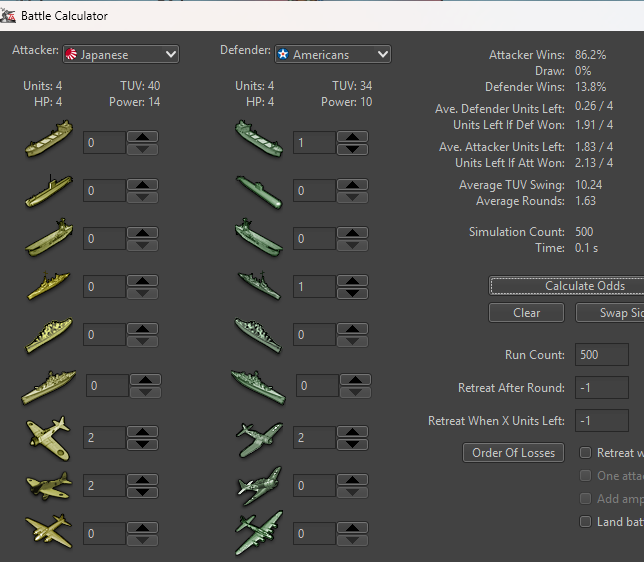Click the Japanese tactical bomber icon
This screenshot has width=644, height=562.
[x=49, y=486]
